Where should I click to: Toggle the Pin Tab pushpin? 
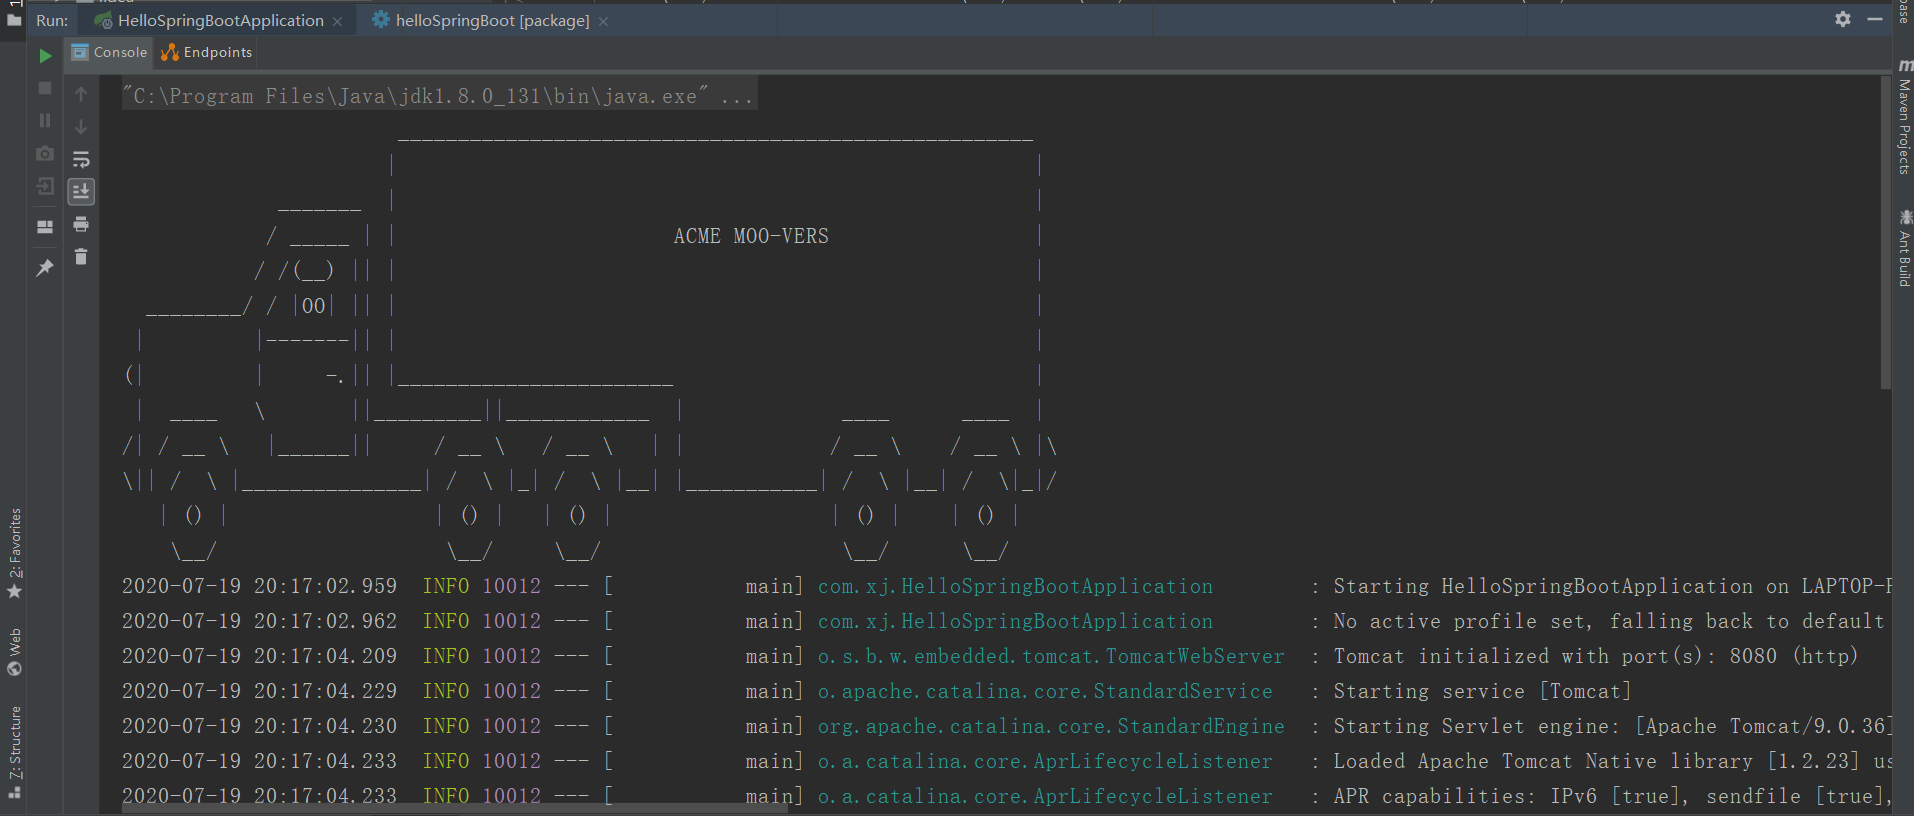45,268
